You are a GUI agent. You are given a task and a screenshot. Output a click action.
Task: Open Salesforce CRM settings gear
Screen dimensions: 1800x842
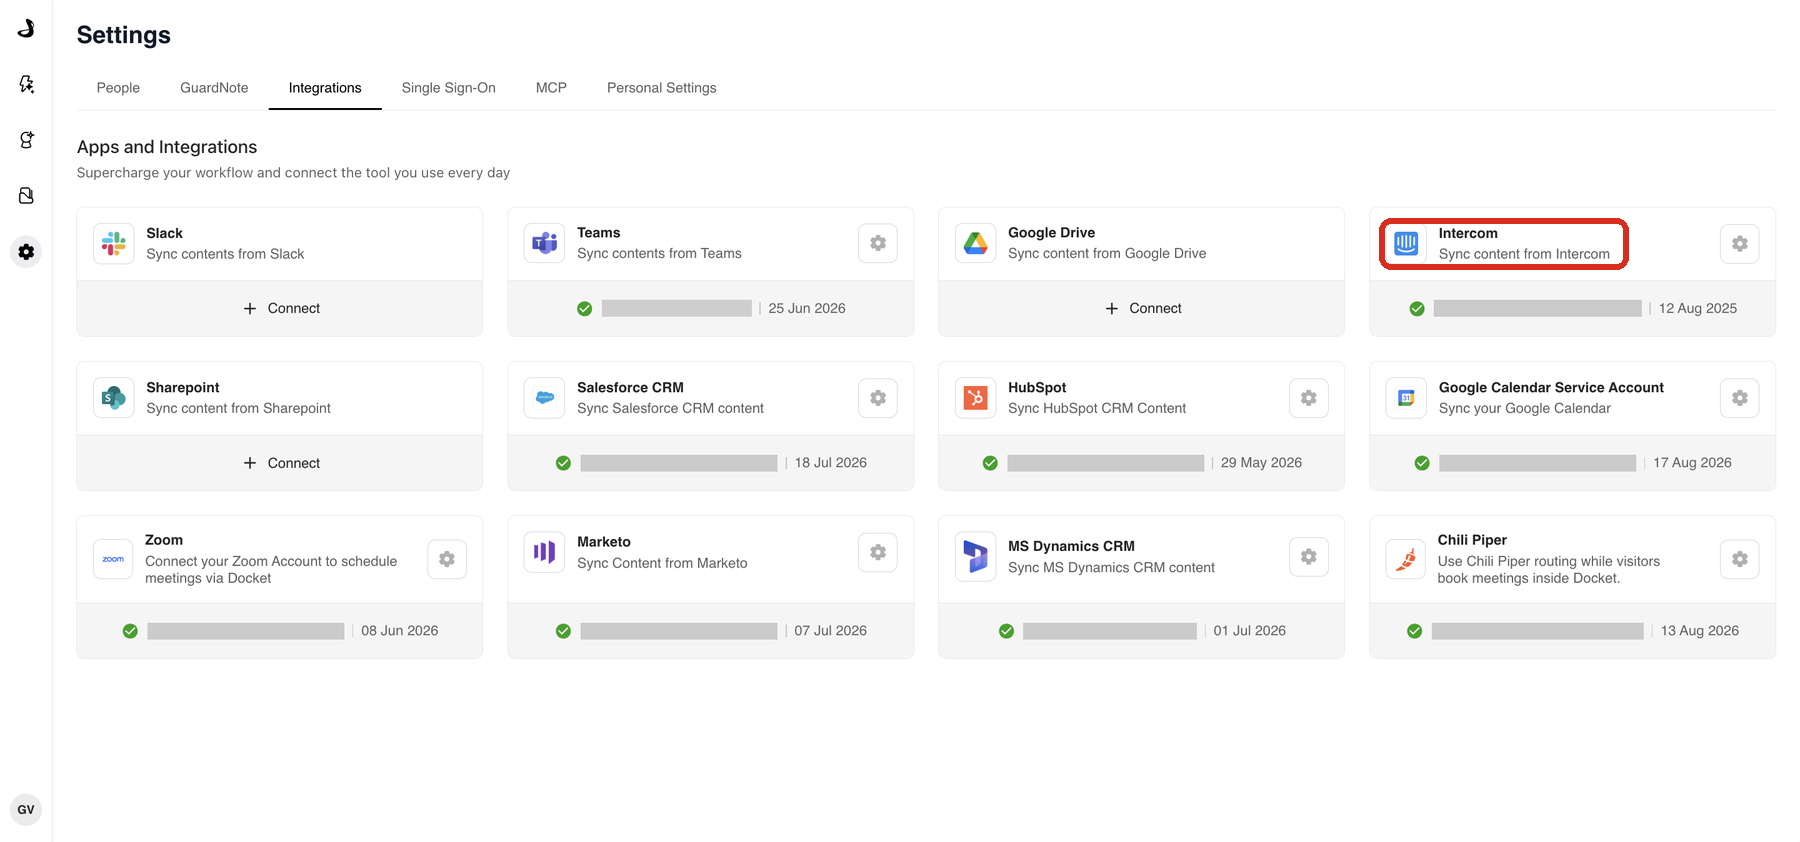878,398
